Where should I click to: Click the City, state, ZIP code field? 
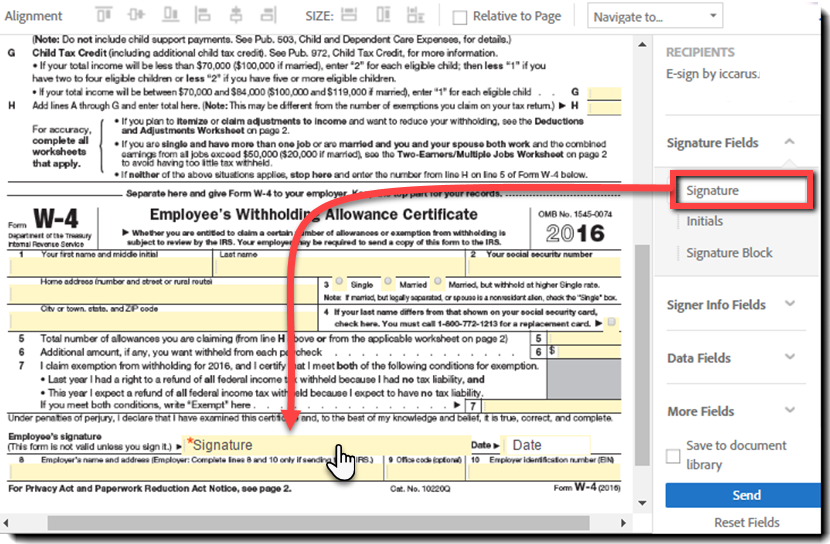(x=162, y=321)
